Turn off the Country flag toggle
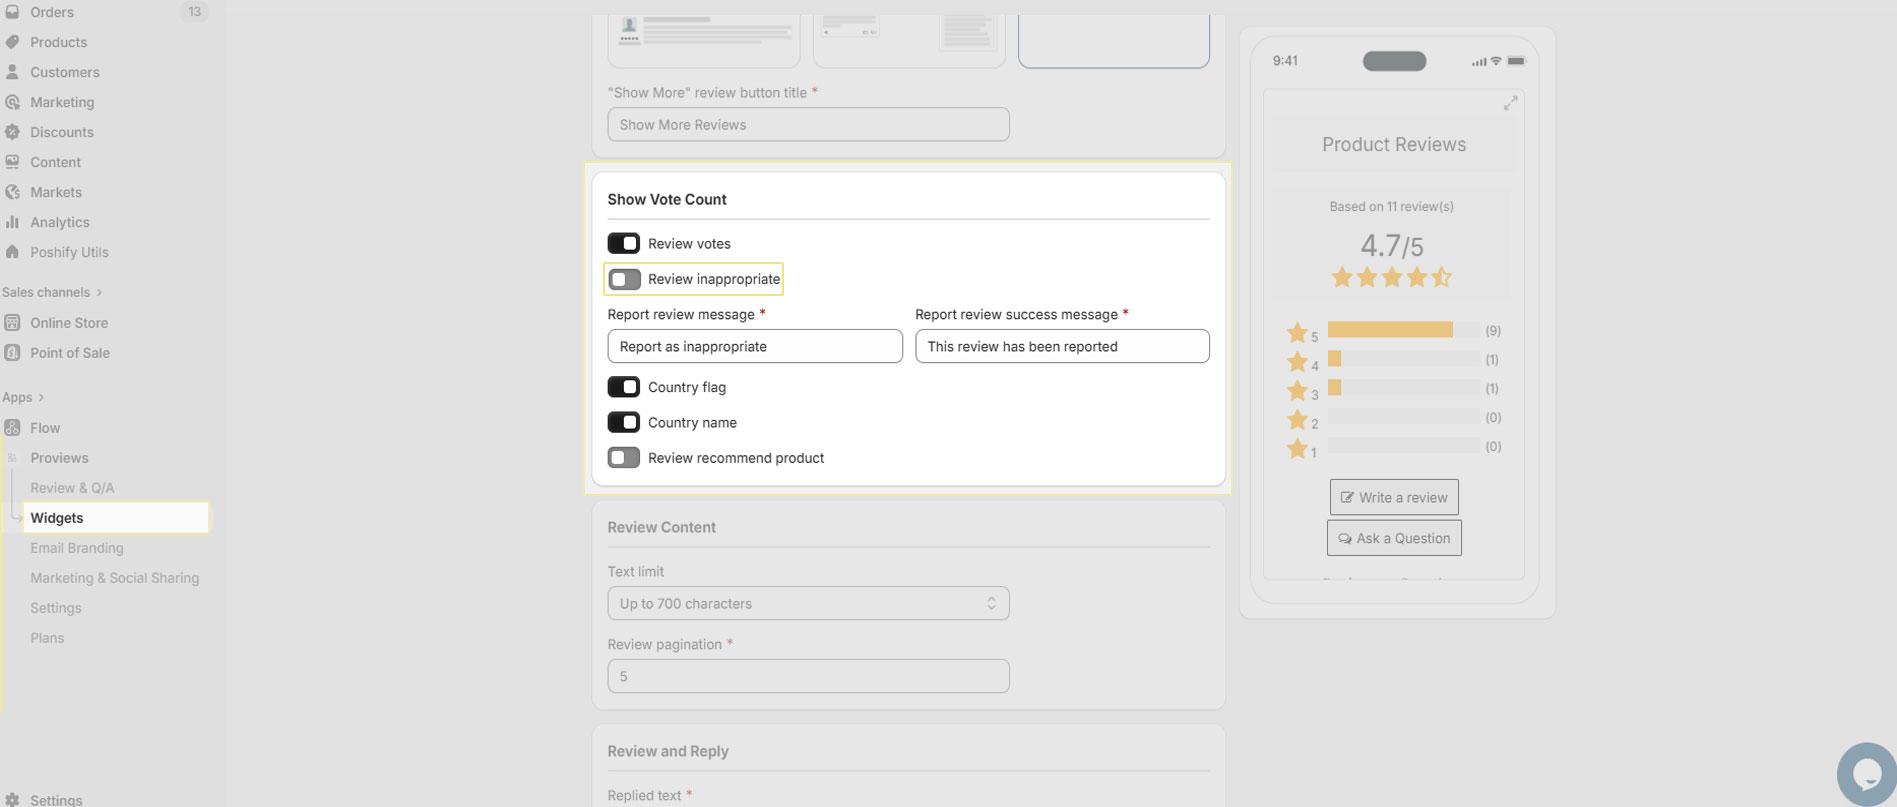 pyautogui.click(x=623, y=387)
